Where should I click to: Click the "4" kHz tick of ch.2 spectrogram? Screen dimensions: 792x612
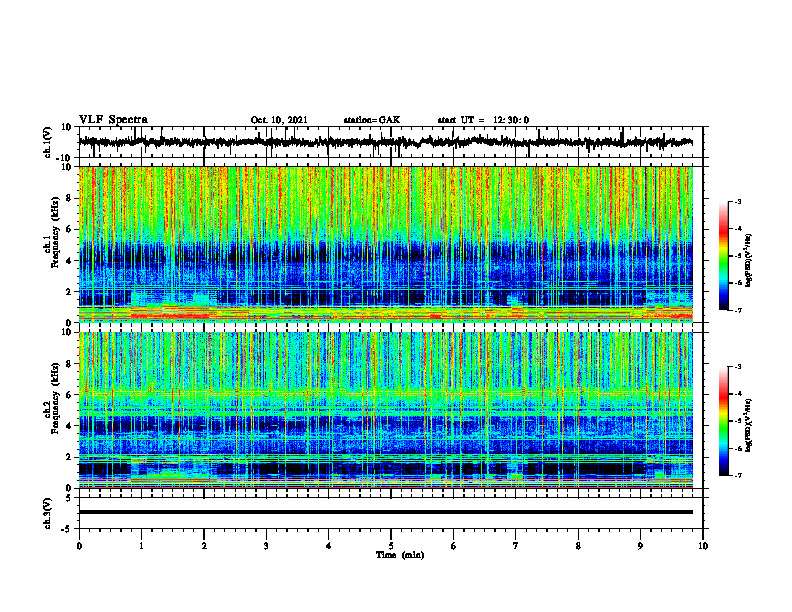(70, 426)
